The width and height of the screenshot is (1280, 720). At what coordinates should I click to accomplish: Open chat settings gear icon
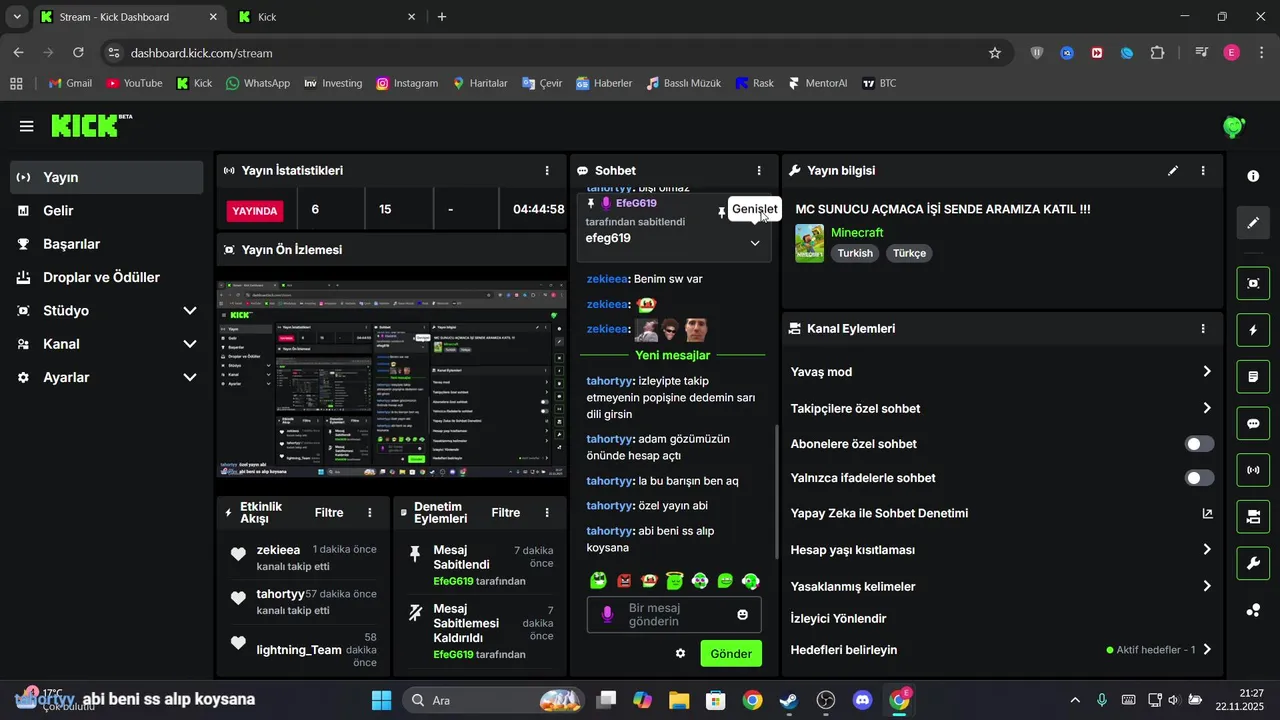(681, 653)
